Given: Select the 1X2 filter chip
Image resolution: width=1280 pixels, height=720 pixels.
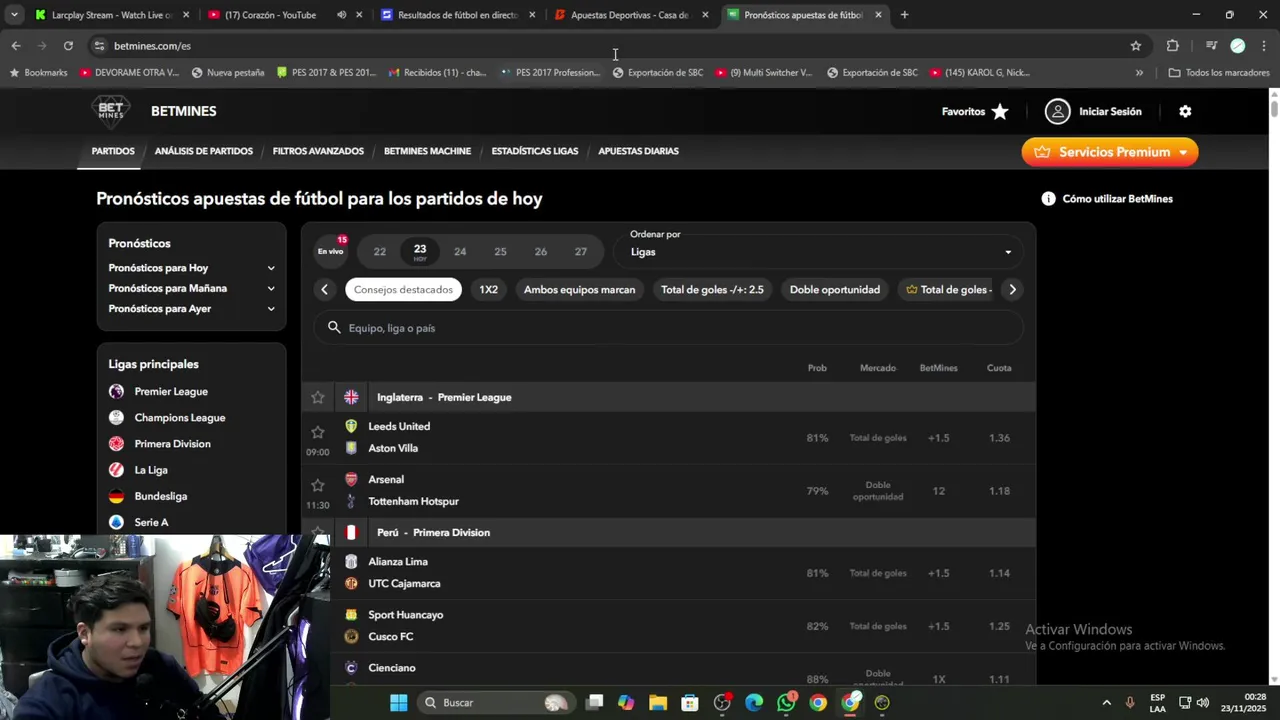Looking at the screenshot, I should point(488,289).
